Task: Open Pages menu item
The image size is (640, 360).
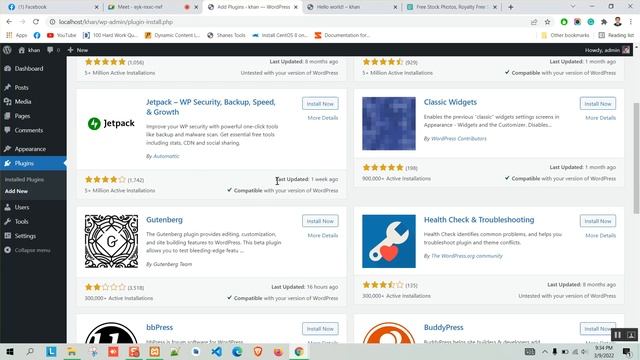Action: (x=22, y=116)
